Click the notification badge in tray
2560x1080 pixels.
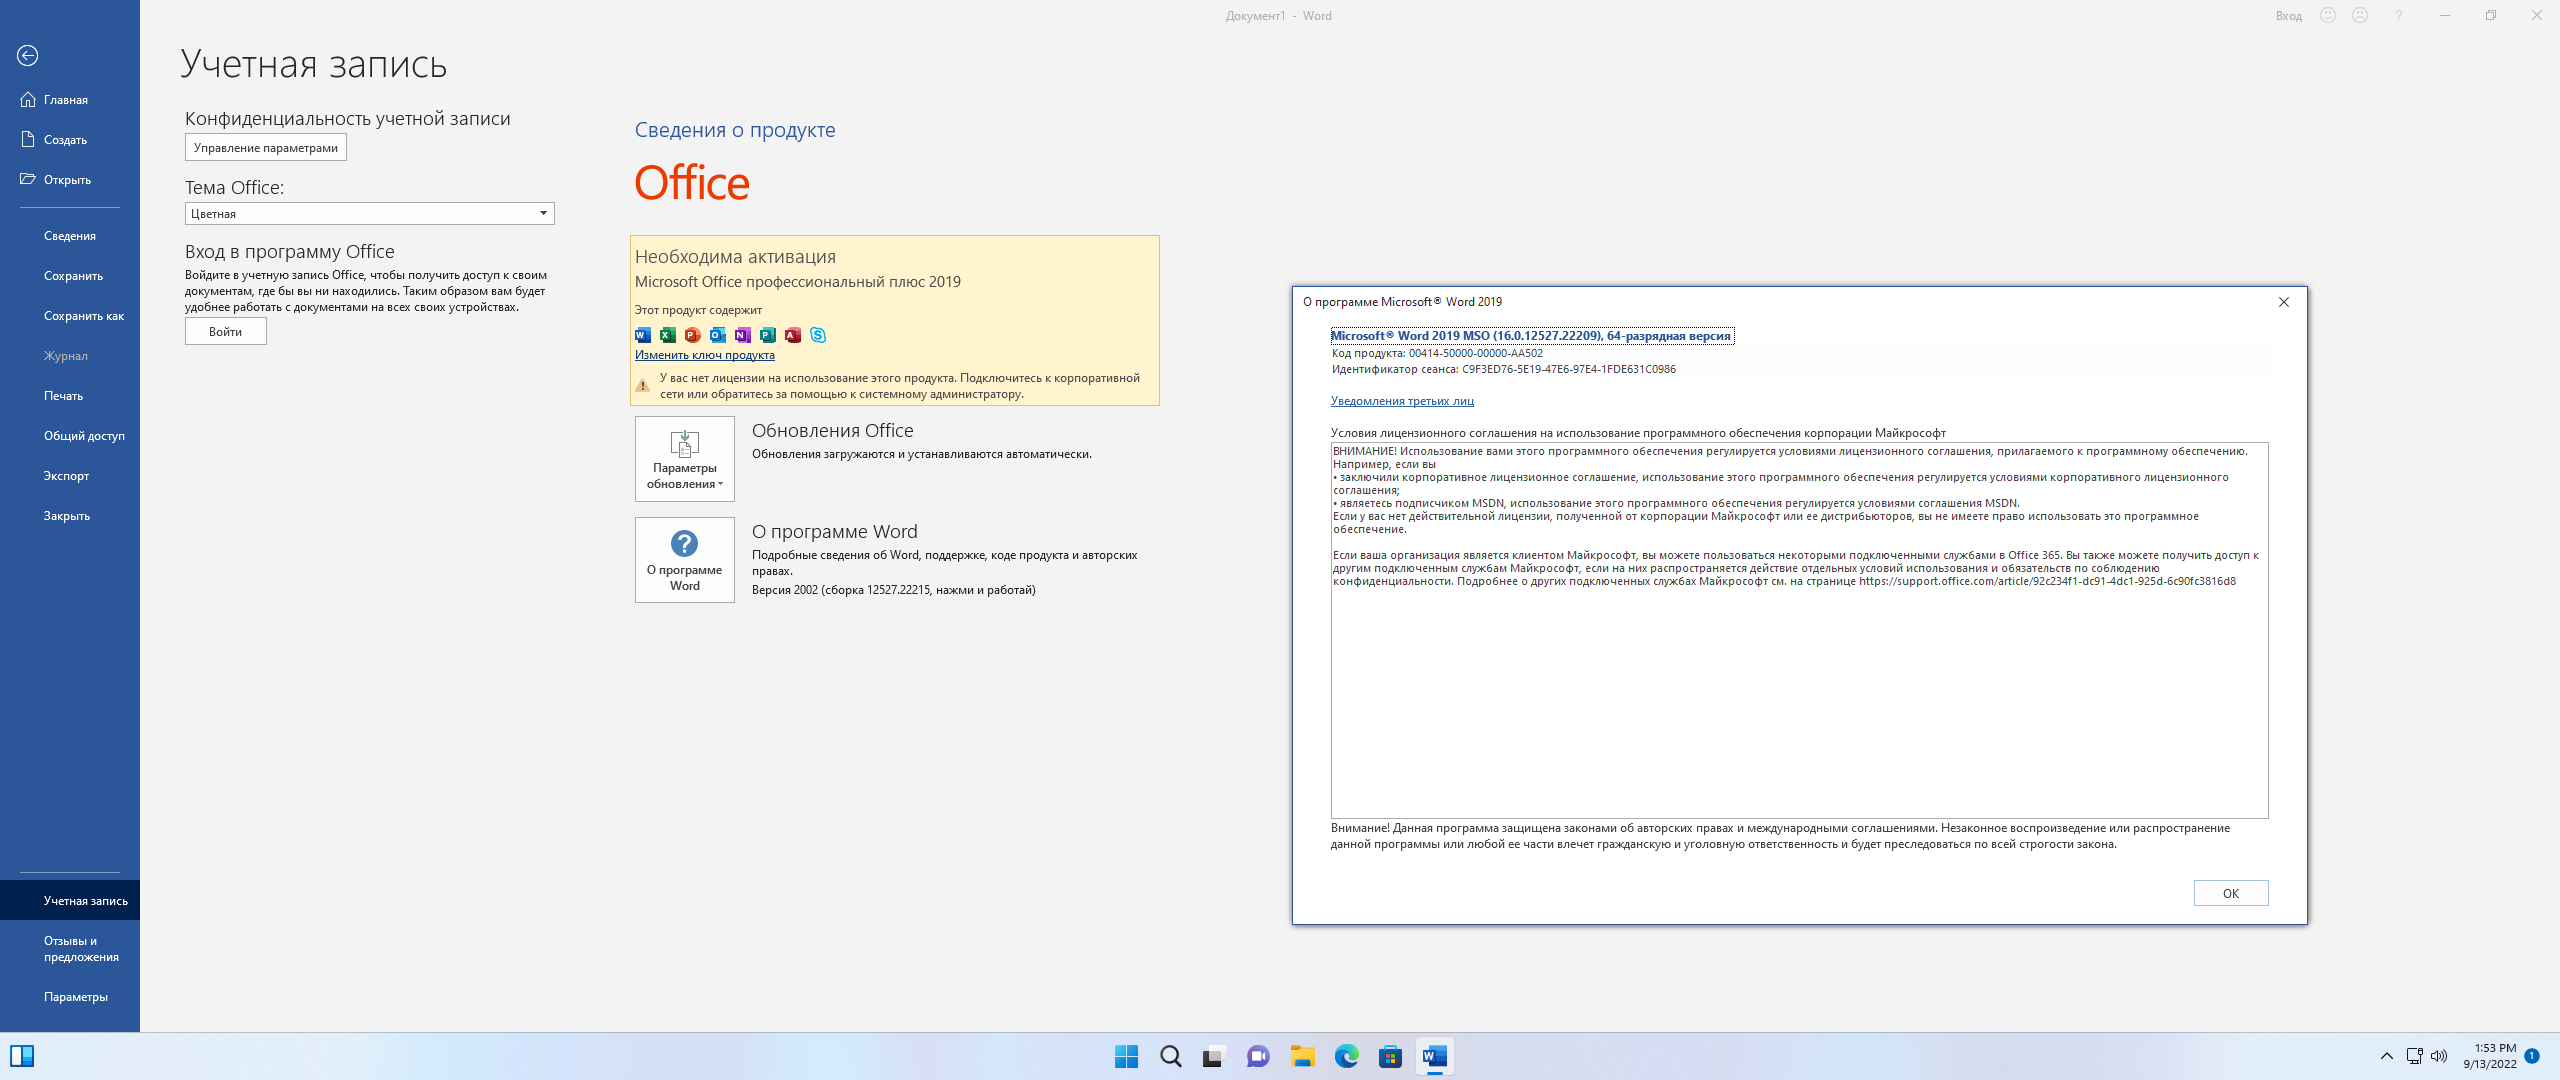(x=2532, y=1056)
